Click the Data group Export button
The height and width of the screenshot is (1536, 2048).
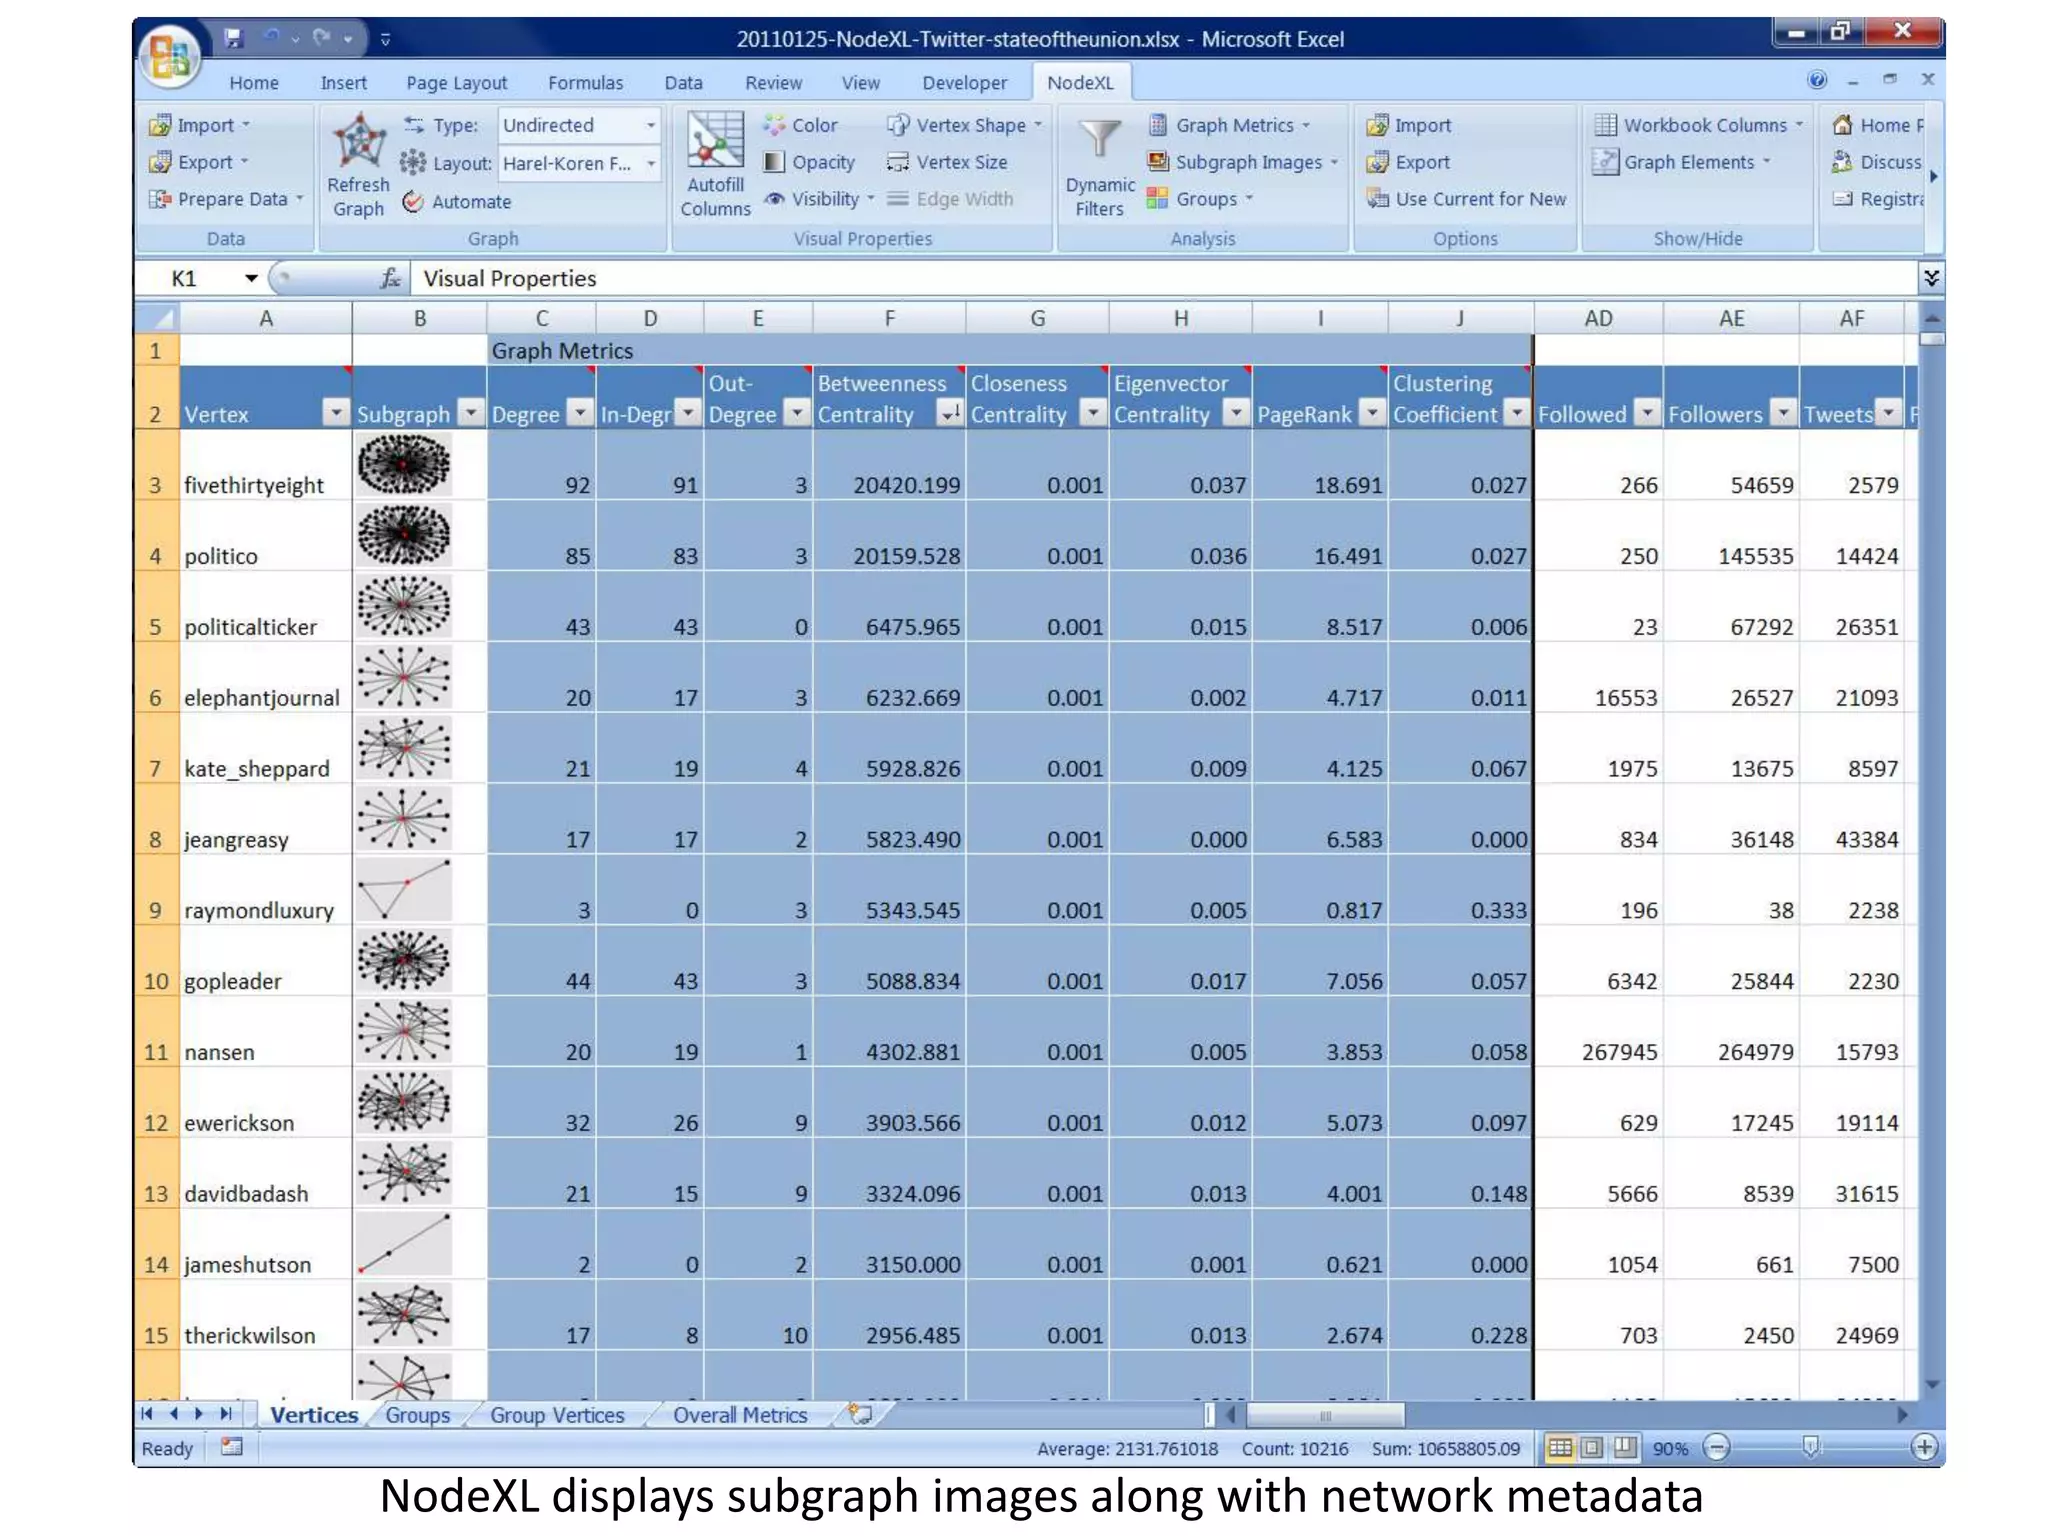point(197,162)
